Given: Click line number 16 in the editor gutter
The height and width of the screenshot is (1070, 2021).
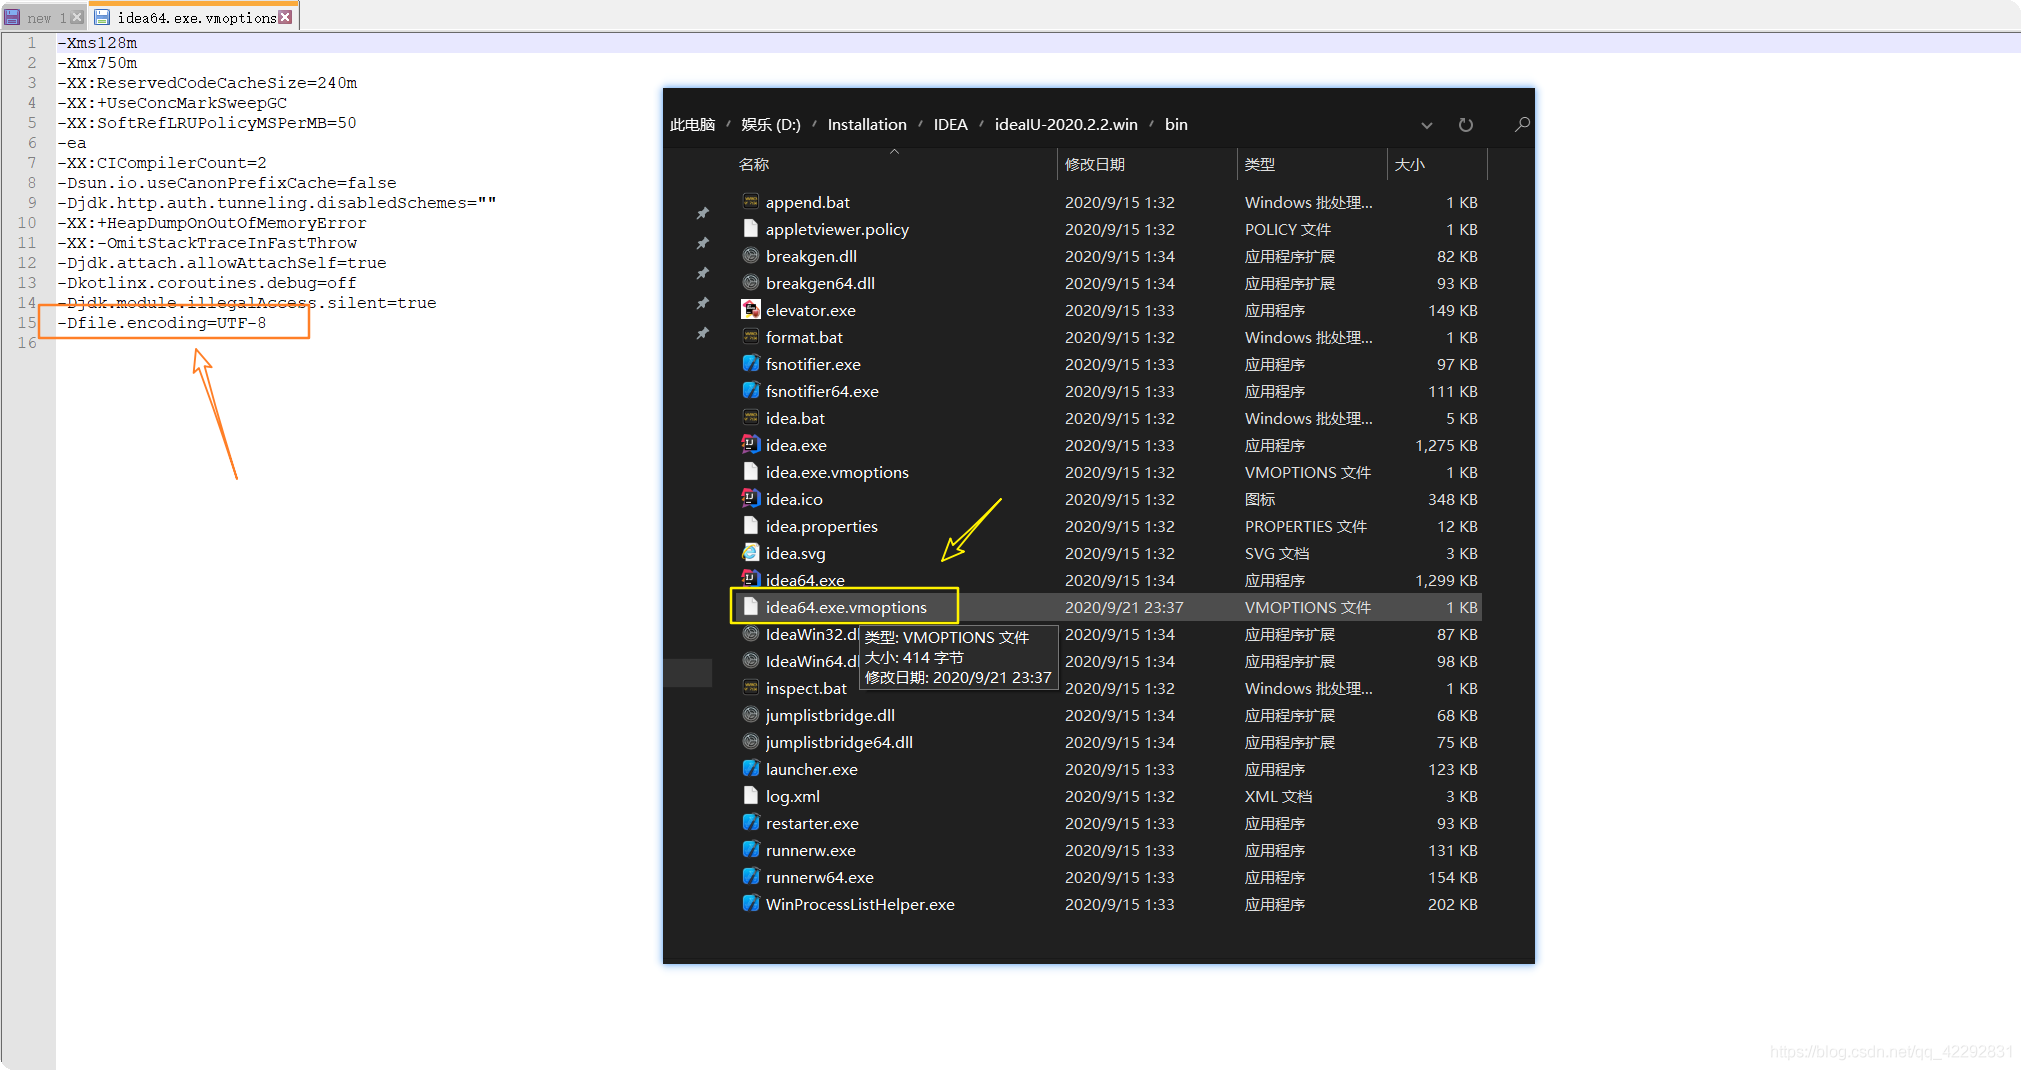Looking at the screenshot, I should (27, 343).
